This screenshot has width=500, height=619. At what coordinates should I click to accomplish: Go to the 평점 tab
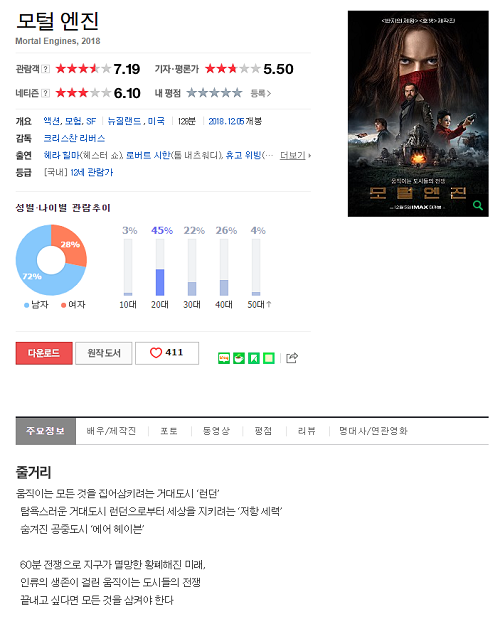[263, 431]
